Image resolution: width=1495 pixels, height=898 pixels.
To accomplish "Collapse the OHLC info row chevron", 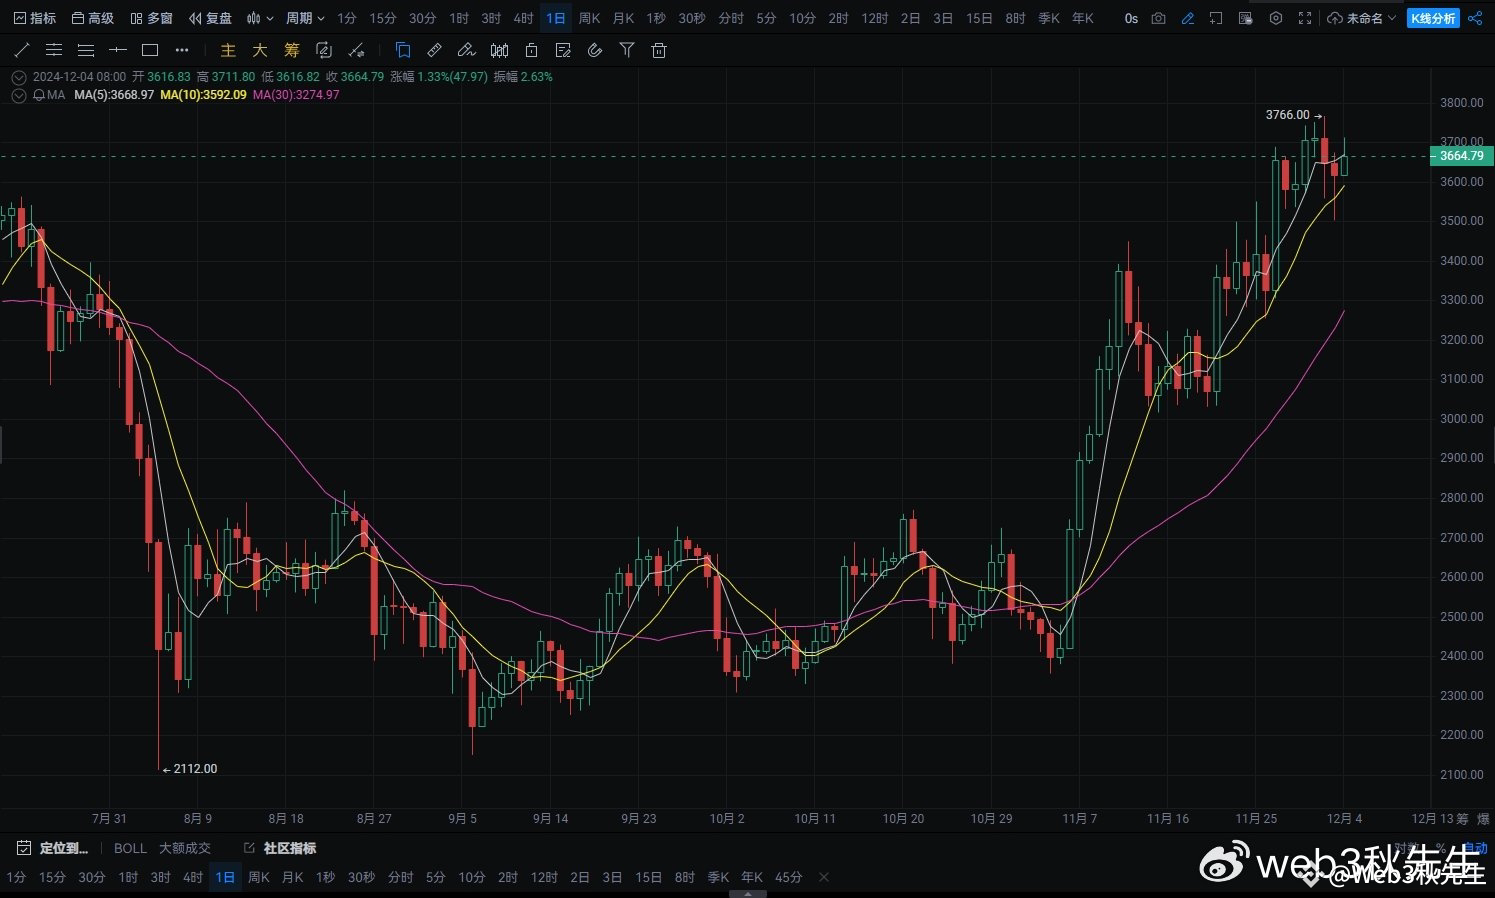I will [x=19, y=77].
